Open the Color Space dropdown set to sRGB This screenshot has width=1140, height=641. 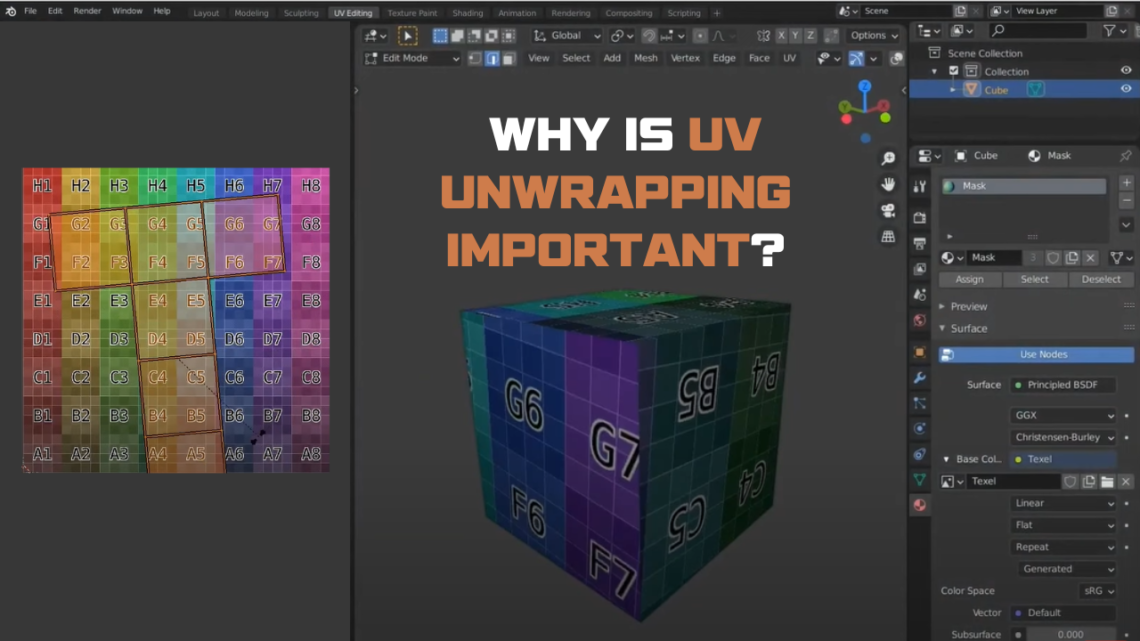click(1097, 590)
